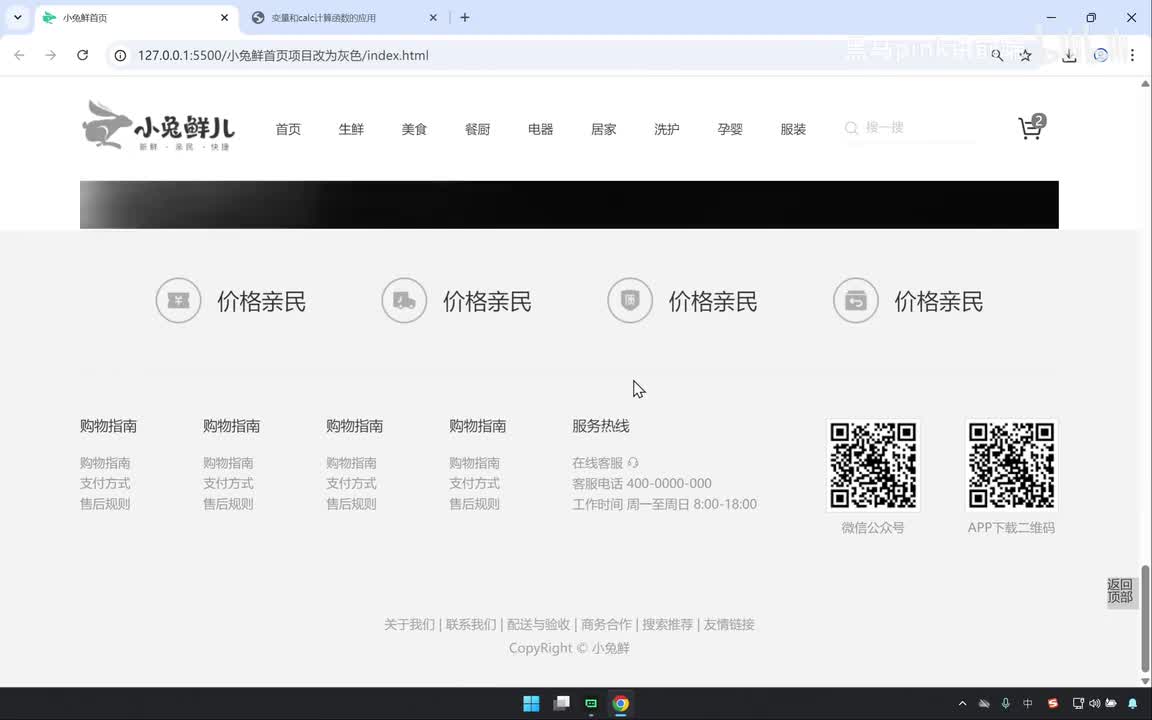Open the 电器 navigation item

541,129
